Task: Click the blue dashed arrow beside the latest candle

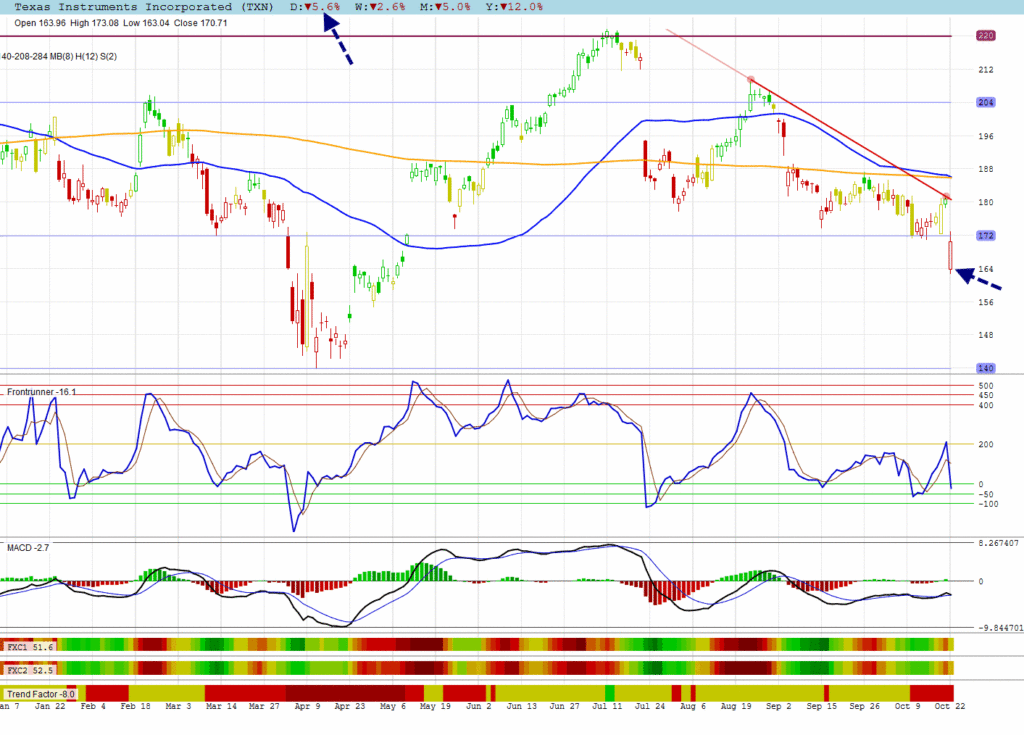Action: (978, 278)
